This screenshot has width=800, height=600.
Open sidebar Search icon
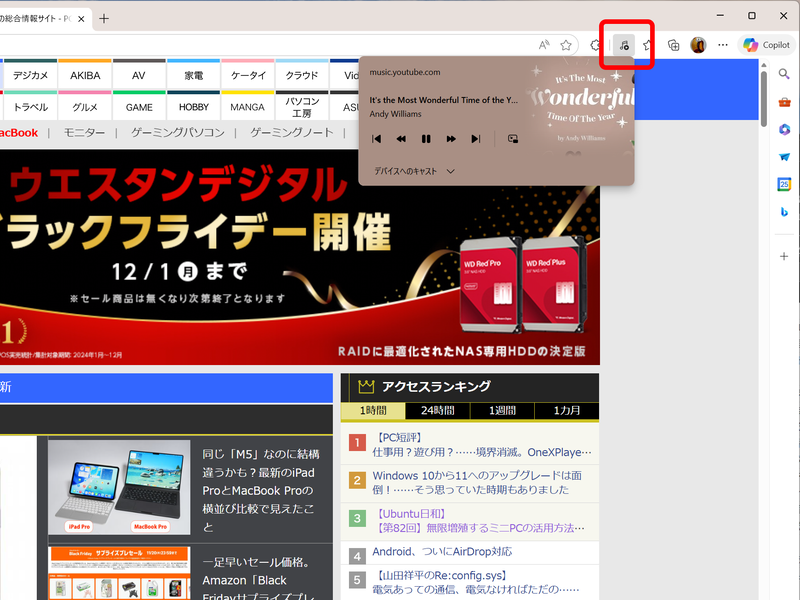[x=784, y=74]
